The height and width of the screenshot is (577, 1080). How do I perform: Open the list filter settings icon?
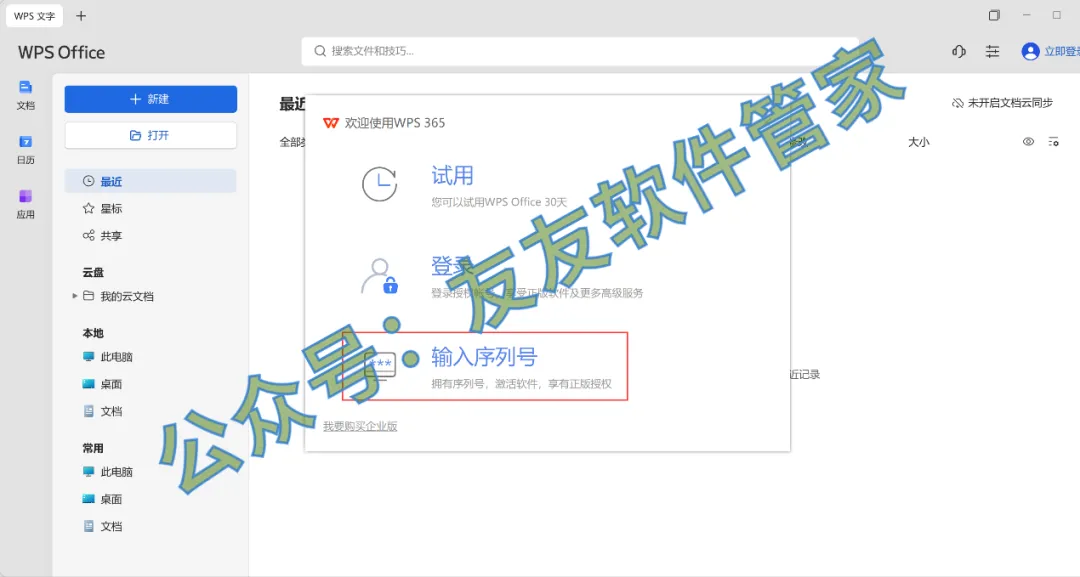pyautogui.click(x=1053, y=142)
